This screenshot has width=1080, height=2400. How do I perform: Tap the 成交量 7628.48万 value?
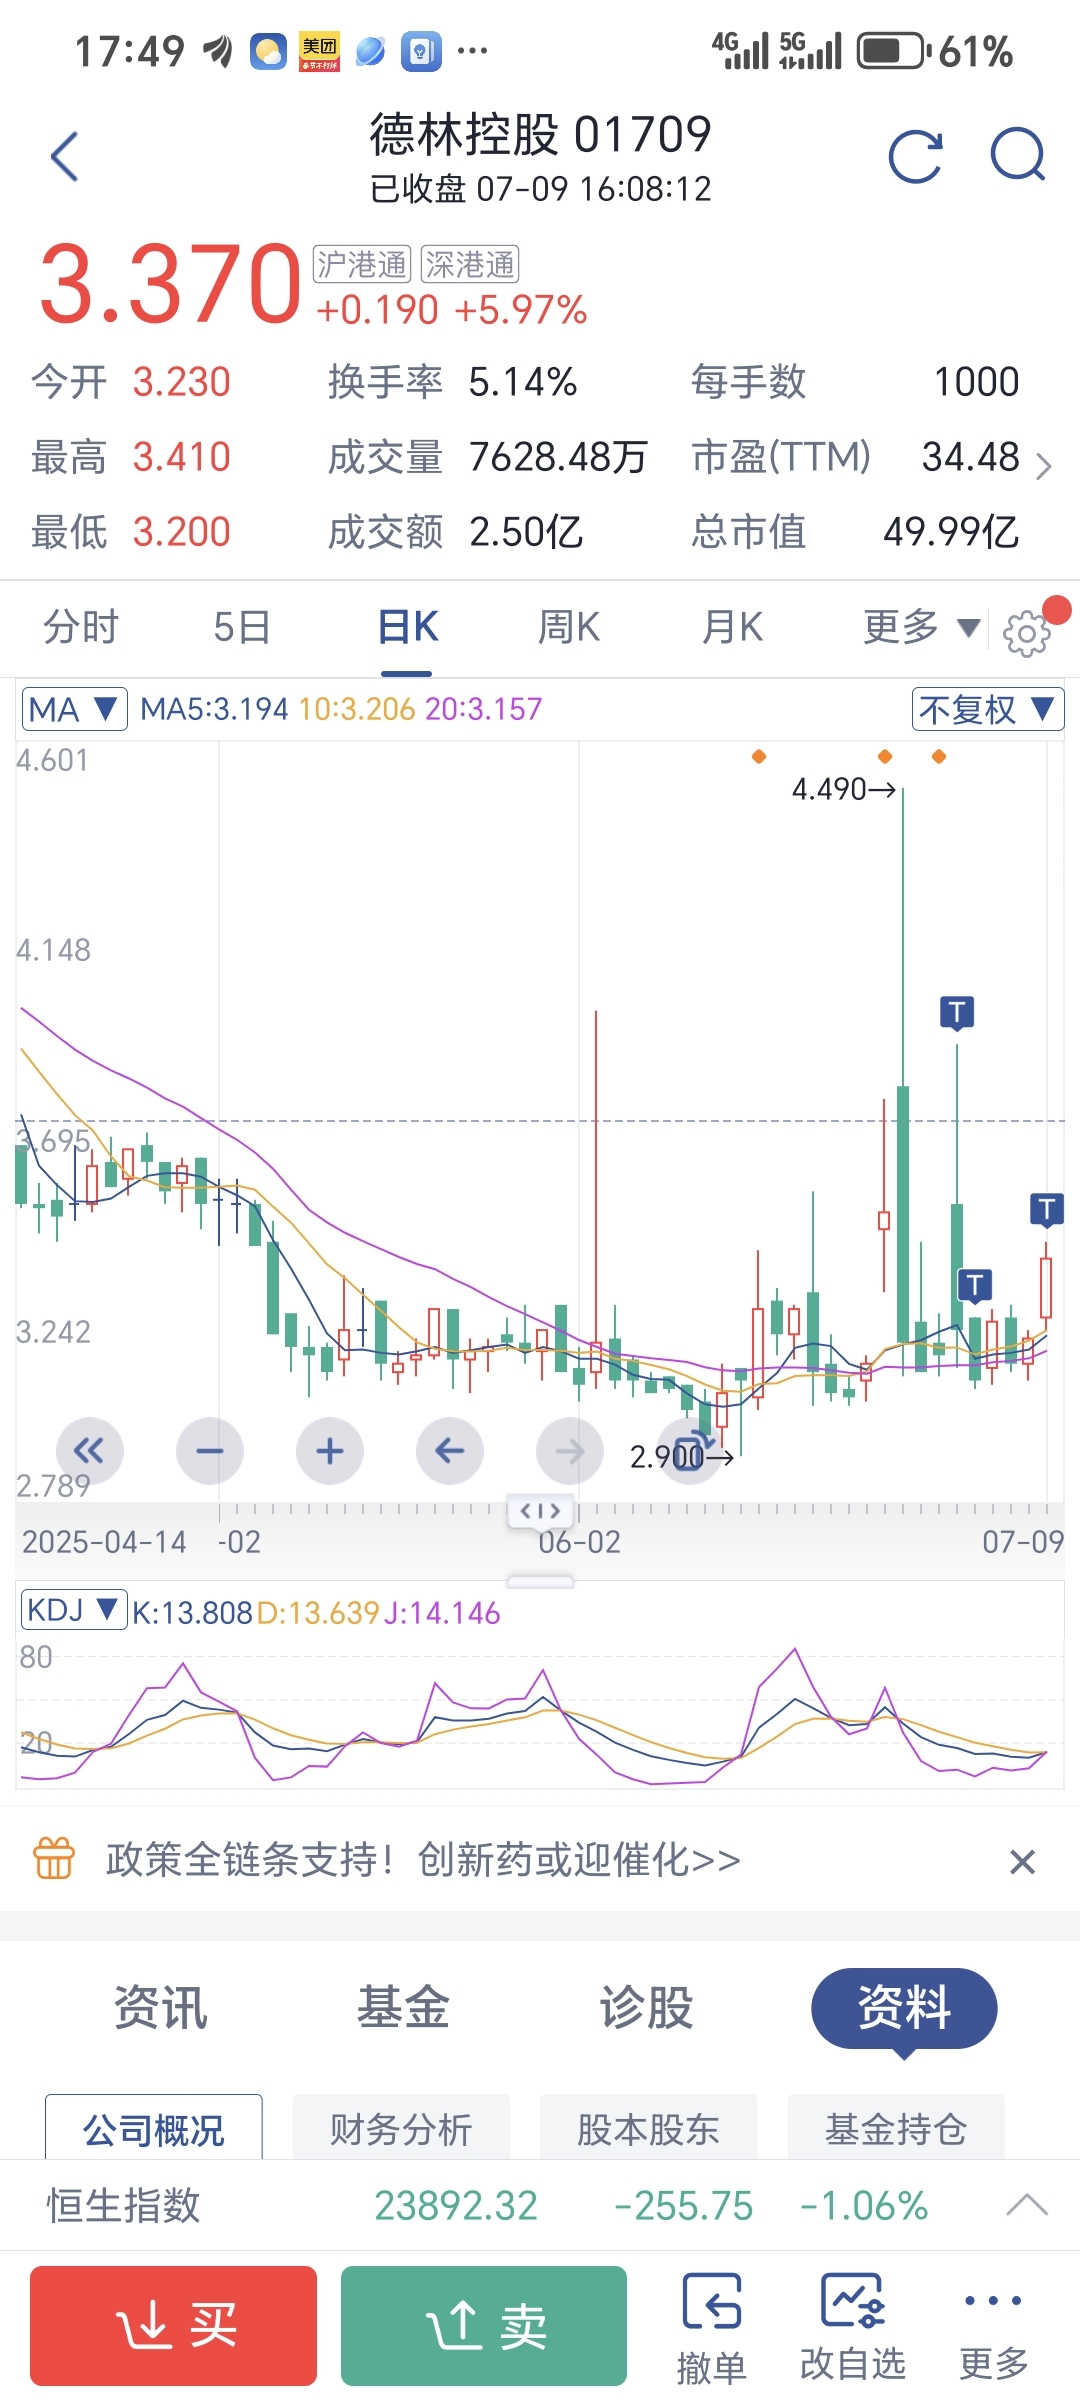pos(558,457)
